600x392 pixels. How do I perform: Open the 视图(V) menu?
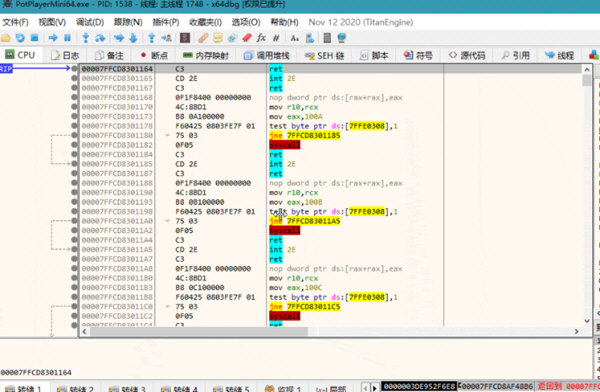point(52,22)
